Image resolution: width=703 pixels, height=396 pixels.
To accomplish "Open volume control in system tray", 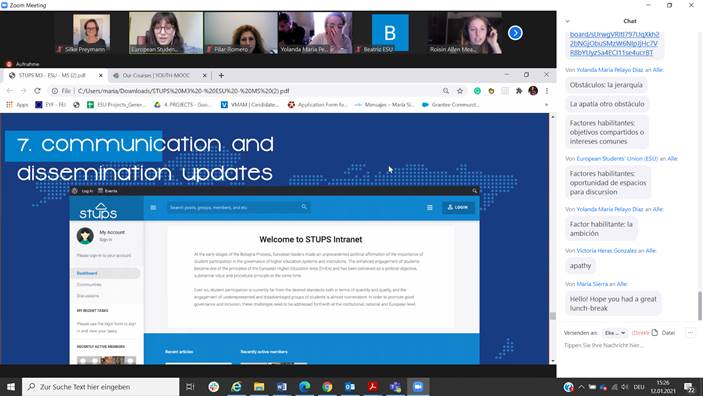I will 625,387.
